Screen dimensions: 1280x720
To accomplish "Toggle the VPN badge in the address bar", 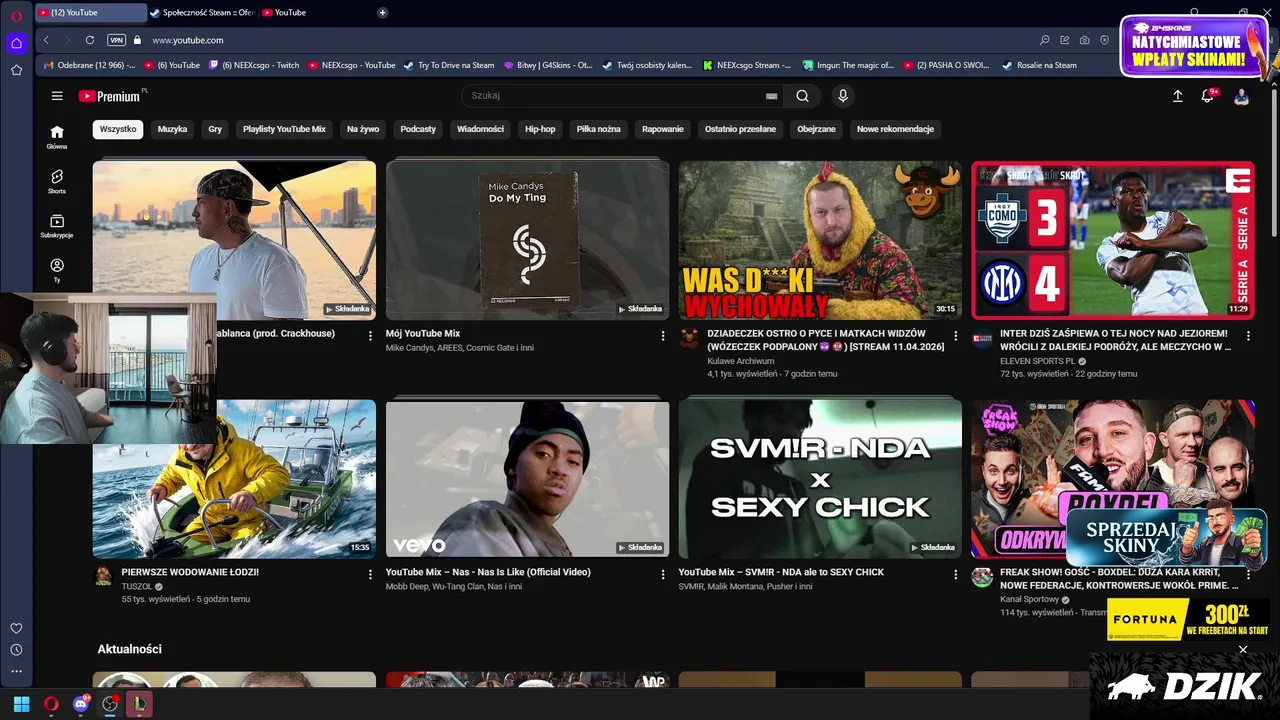I will click(117, 40).
